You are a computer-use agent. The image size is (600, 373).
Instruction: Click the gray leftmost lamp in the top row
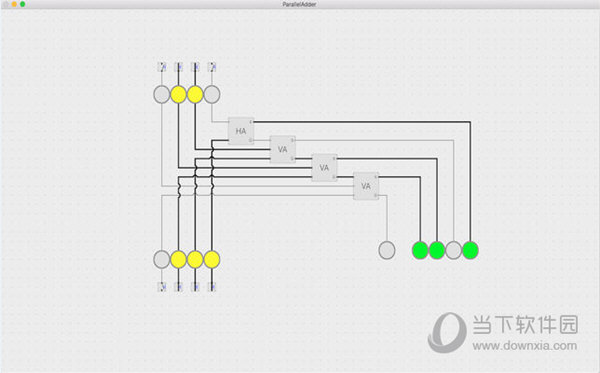162,94
